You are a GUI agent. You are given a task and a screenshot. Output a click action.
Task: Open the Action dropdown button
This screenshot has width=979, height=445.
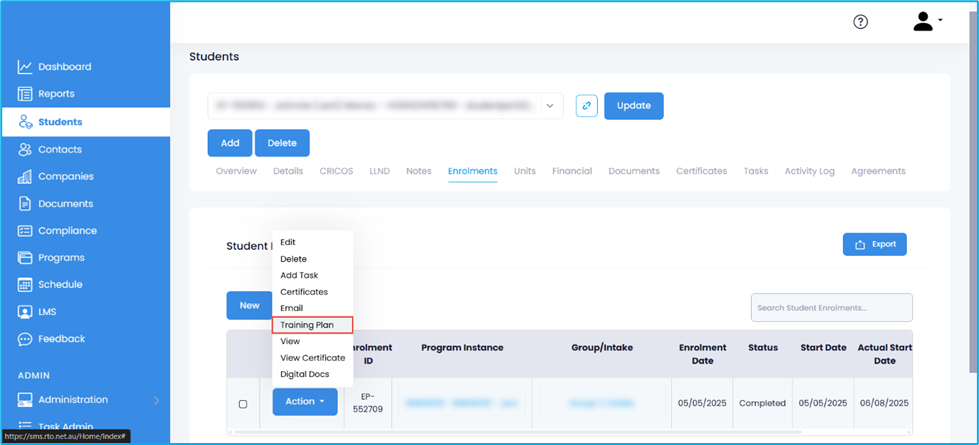pos(304,402)
